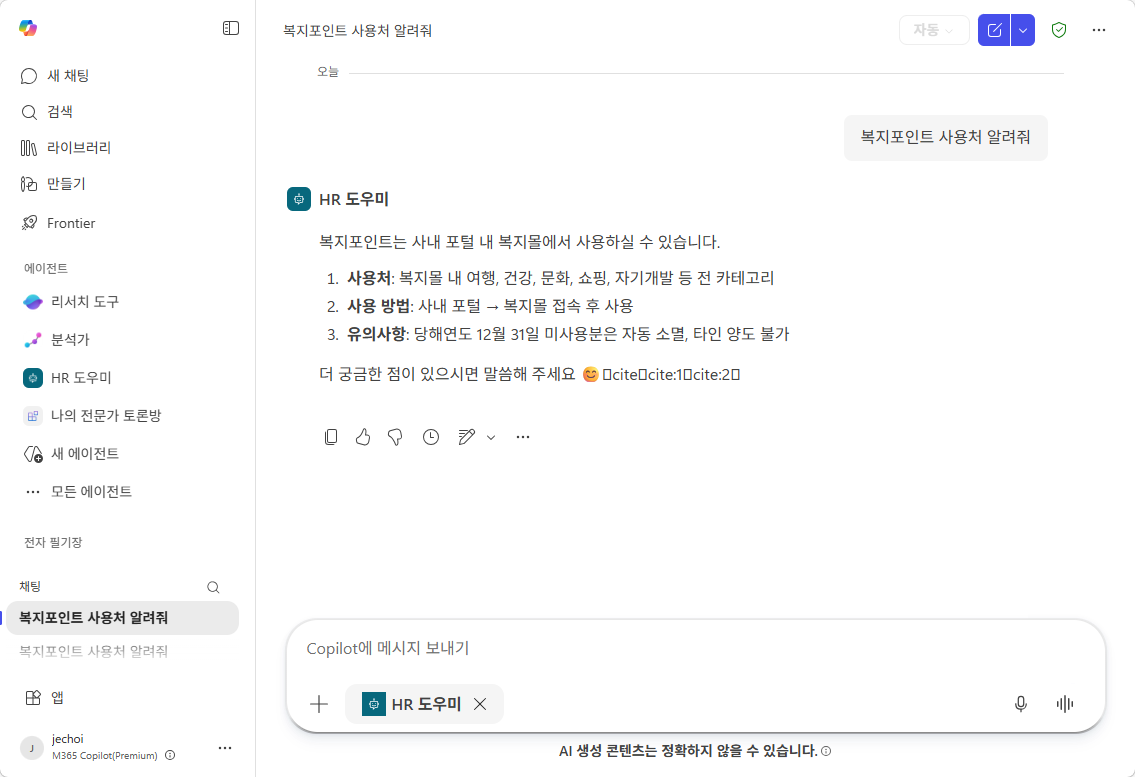
Task: Open 나의 전문가 토론방 agent
Action: 92,416
